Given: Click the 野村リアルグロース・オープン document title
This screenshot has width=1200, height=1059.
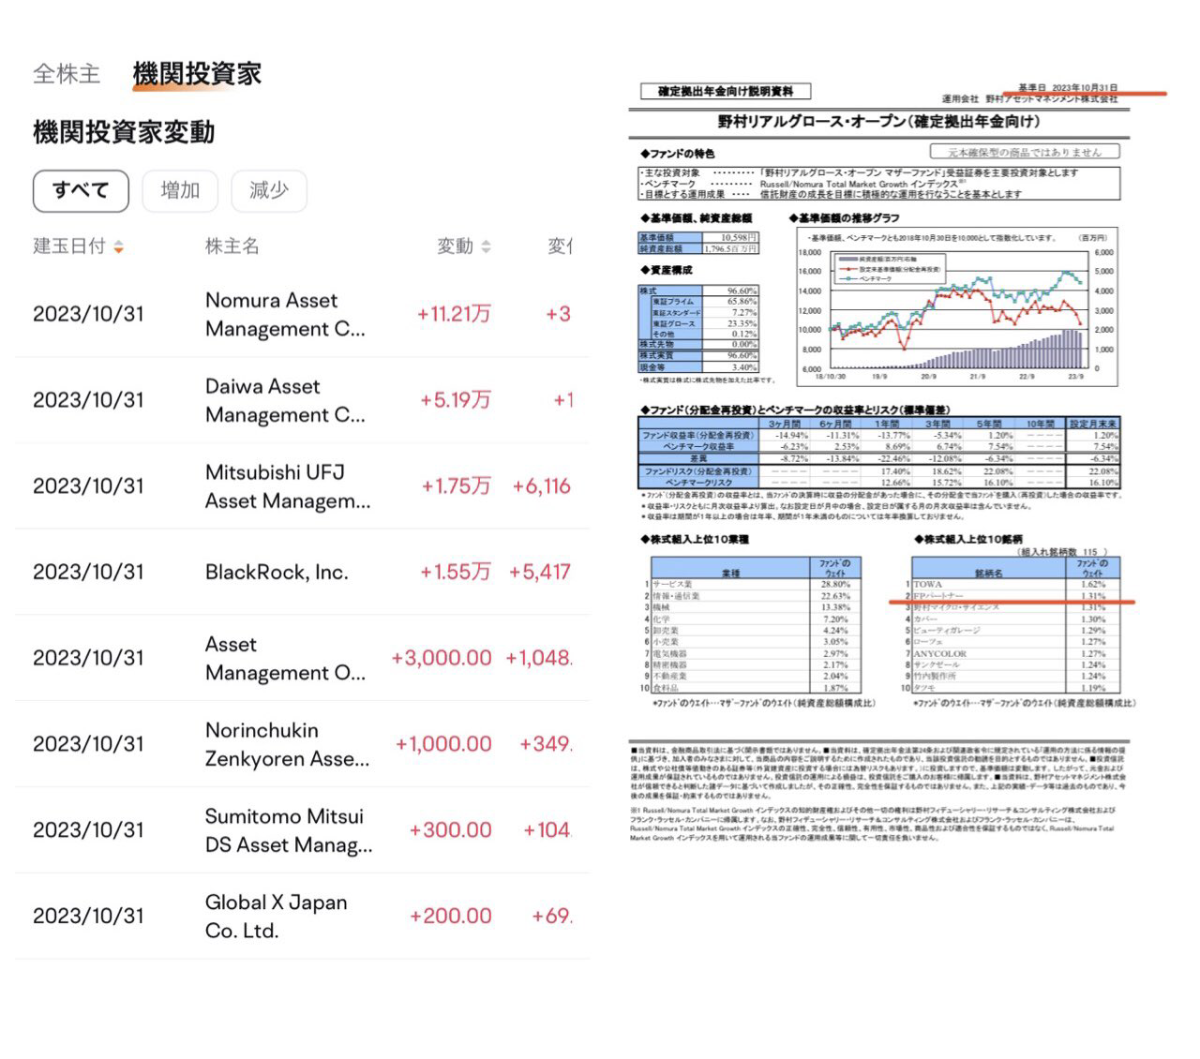Looking at the screenshot, I should pos(878,122).
